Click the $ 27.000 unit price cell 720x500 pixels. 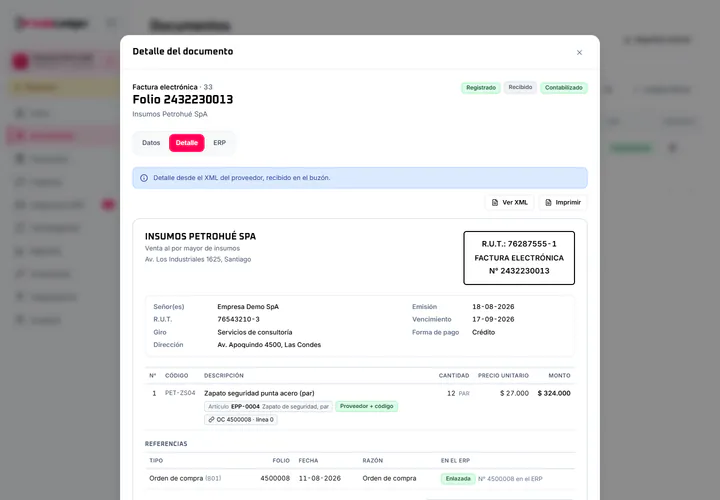point(514,393)
